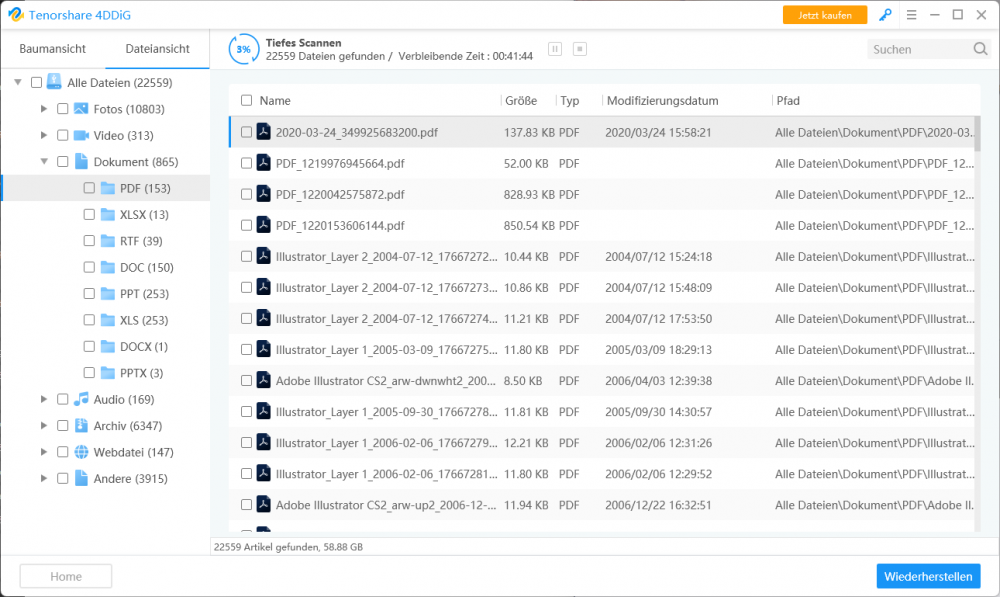Click the search magnifier icon

pyautogui.click(x=980, y=49)
